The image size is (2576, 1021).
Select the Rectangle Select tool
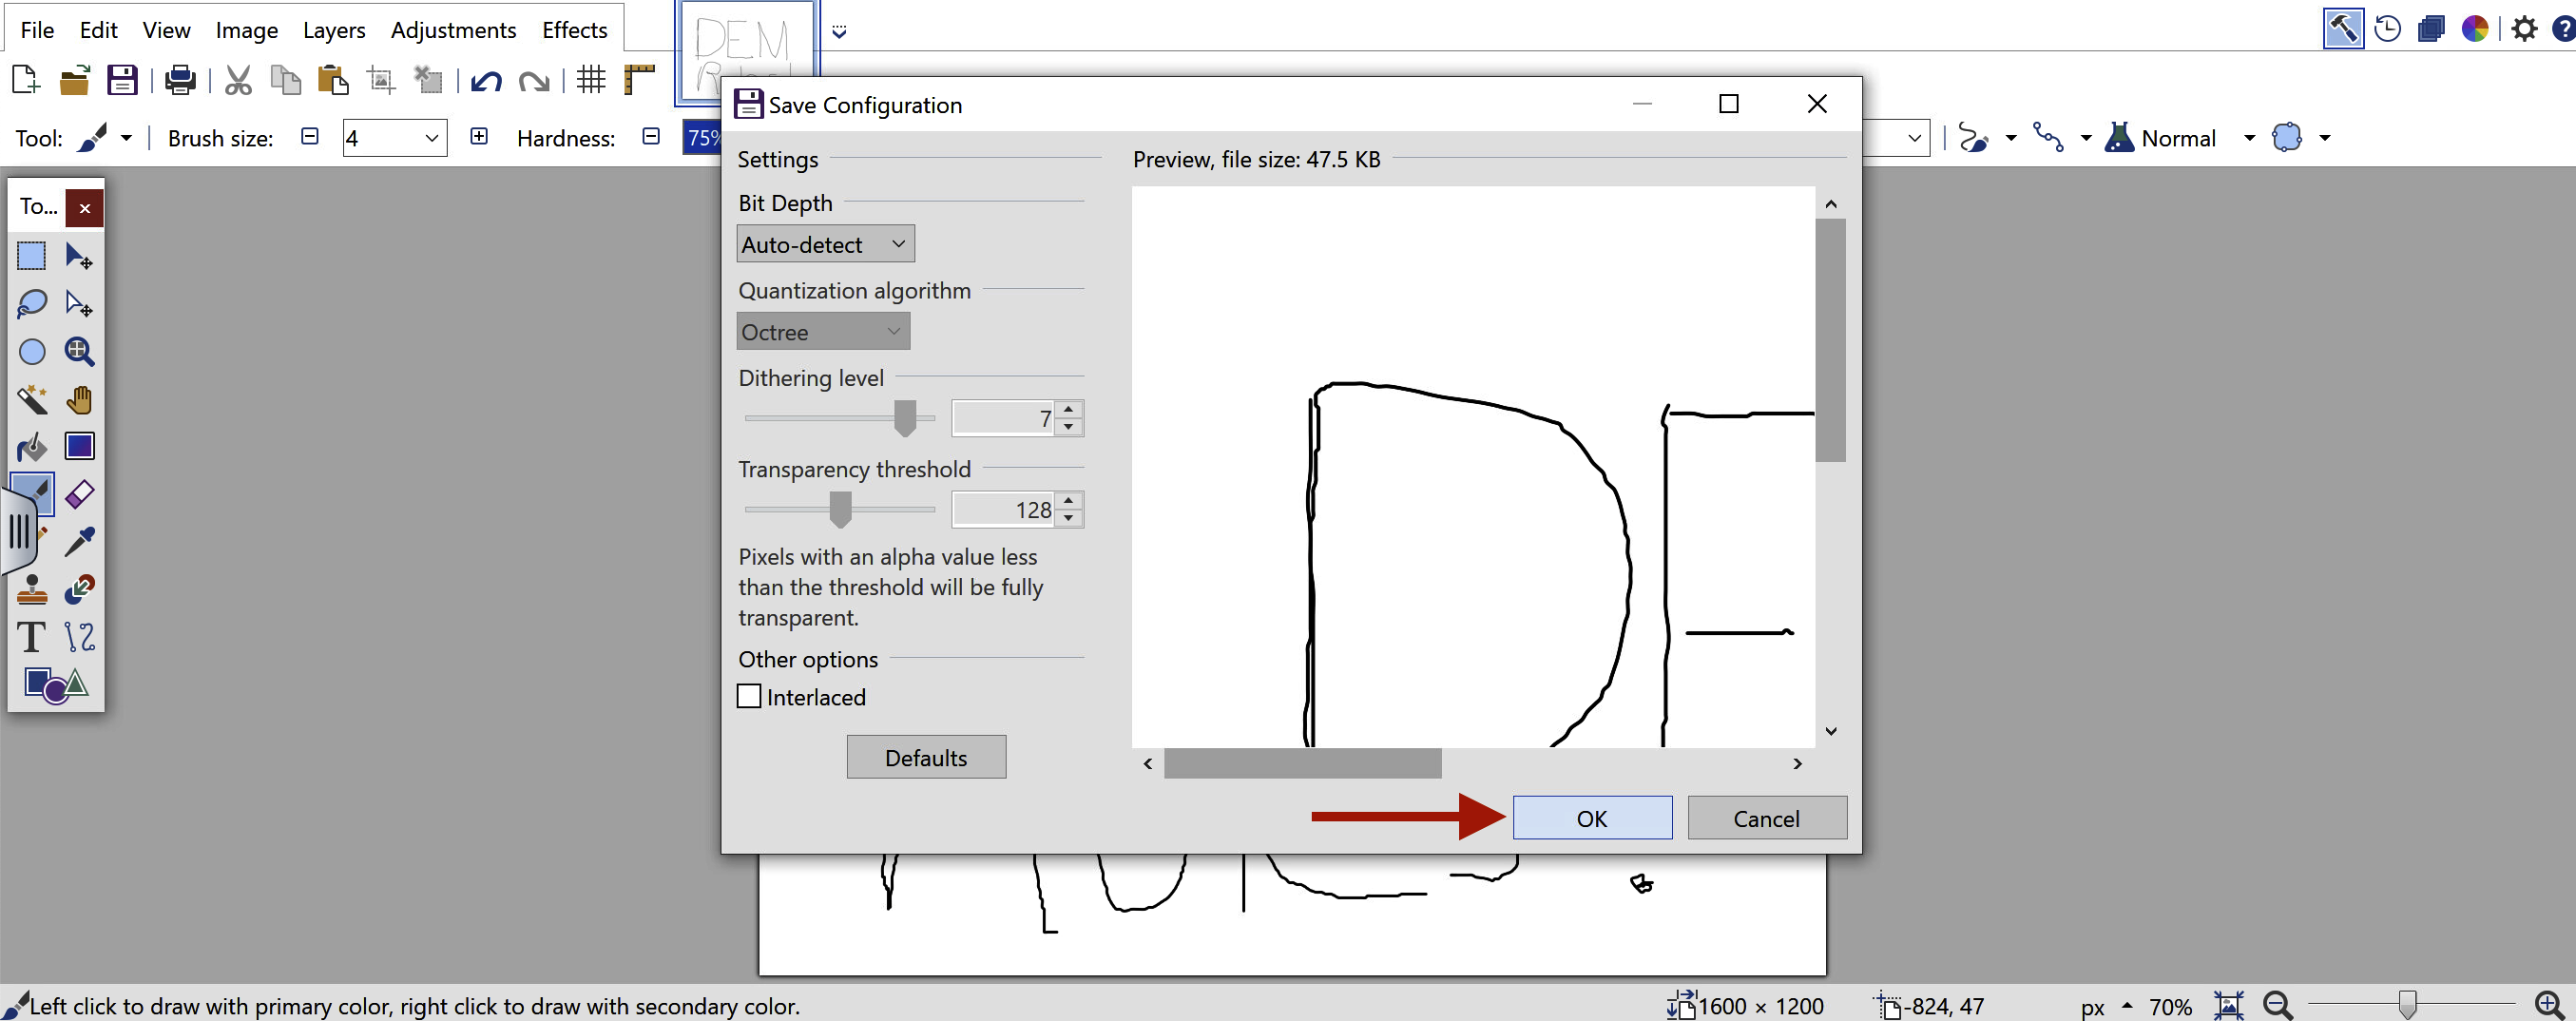coord(31,256)
